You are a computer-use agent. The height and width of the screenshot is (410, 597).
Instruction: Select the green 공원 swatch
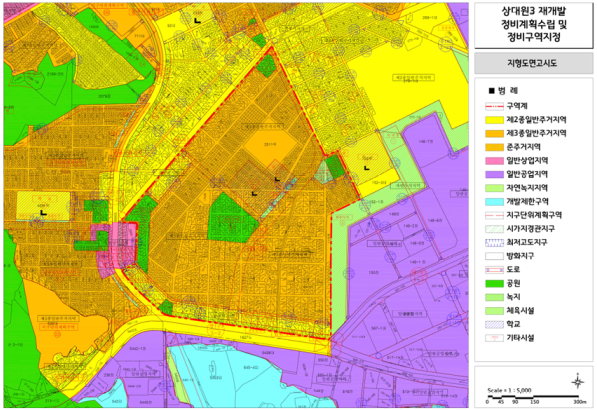(494, 284)
